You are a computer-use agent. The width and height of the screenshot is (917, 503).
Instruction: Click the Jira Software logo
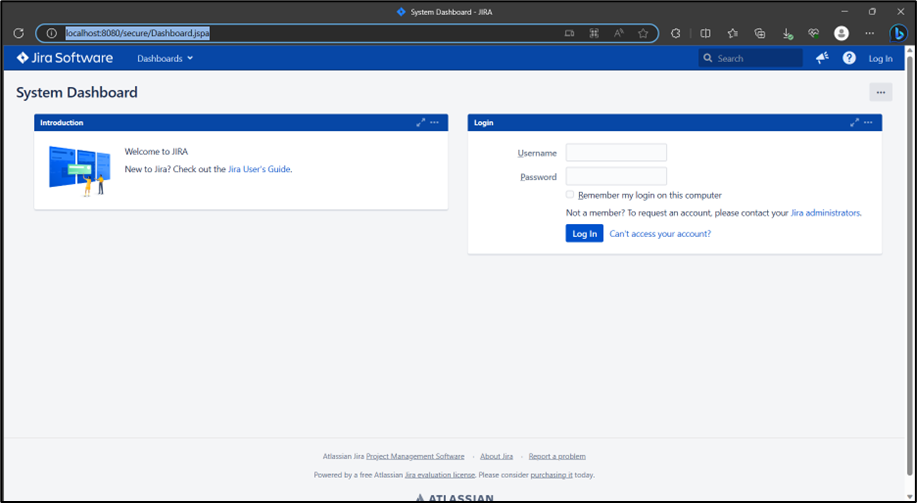pos(65,58)
